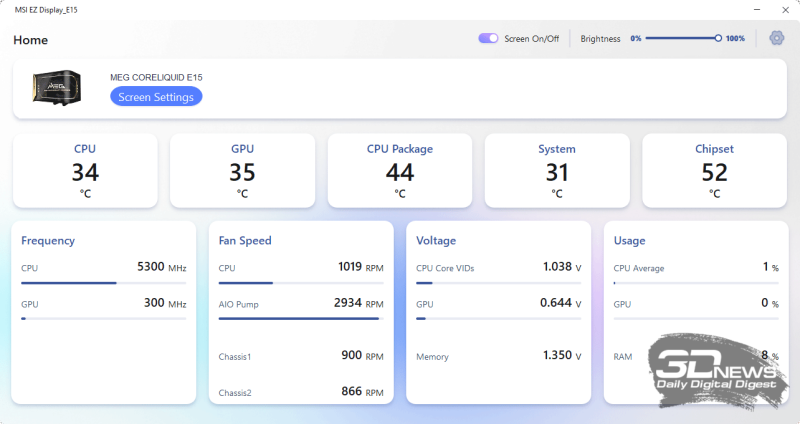Click the Chassis1 fan speed row
Screen dimensions: 800x424
click(301, 356)
